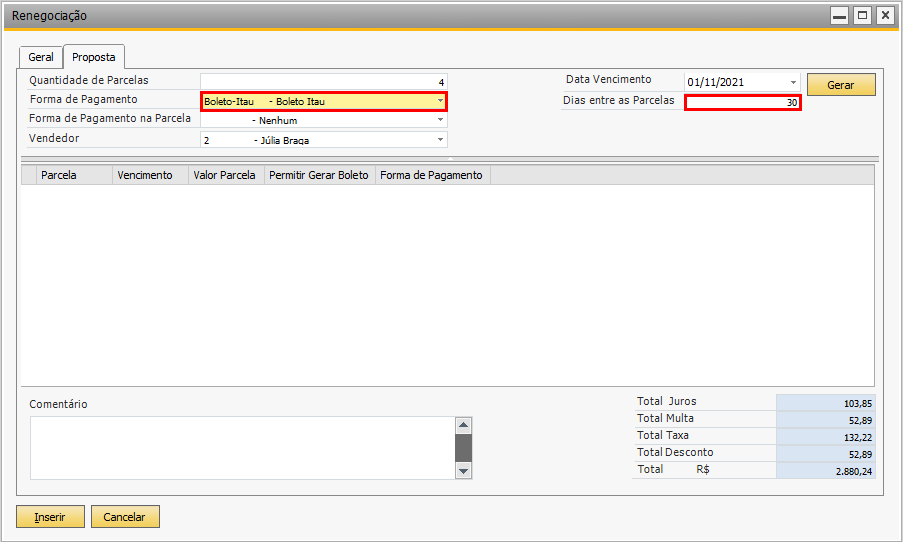Expand the Vendedor dropdown
This screenshot has height=542, width=903.
coord(440,139)
